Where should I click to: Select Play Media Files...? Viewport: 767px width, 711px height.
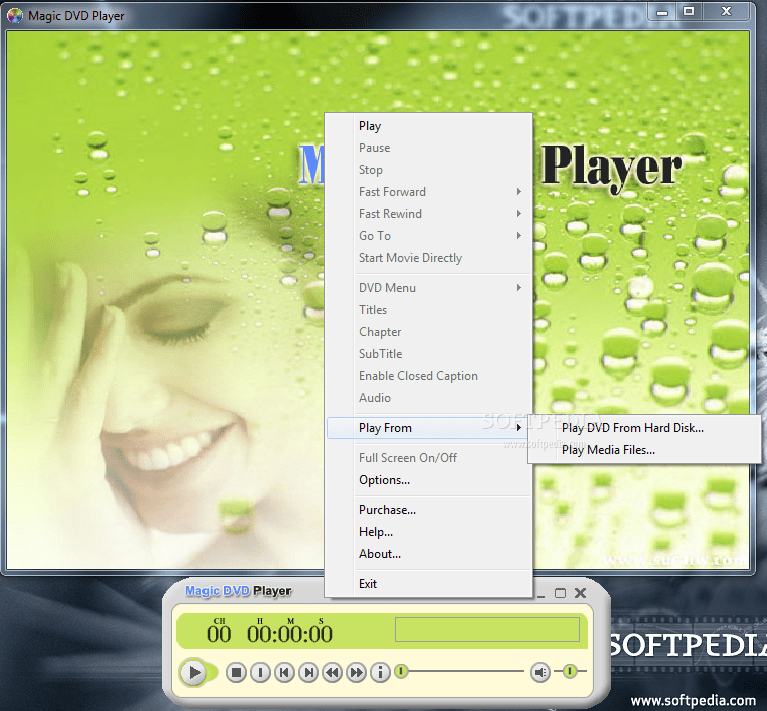[644, 450]
